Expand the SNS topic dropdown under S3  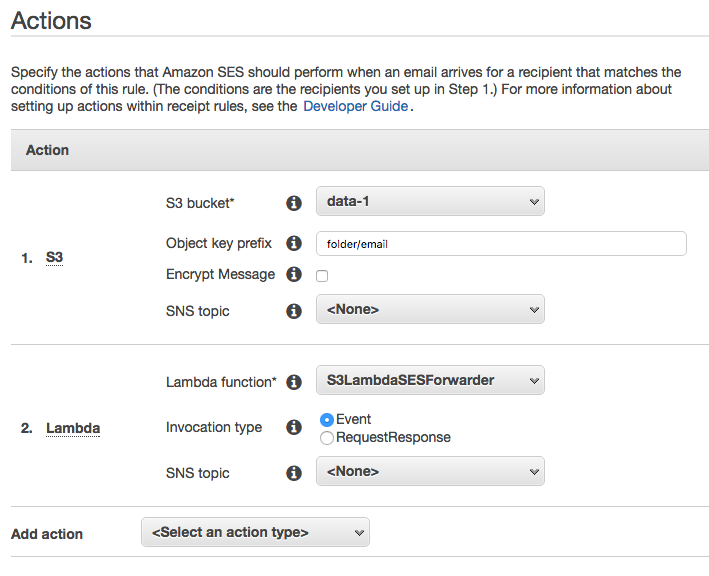point(430,309)
